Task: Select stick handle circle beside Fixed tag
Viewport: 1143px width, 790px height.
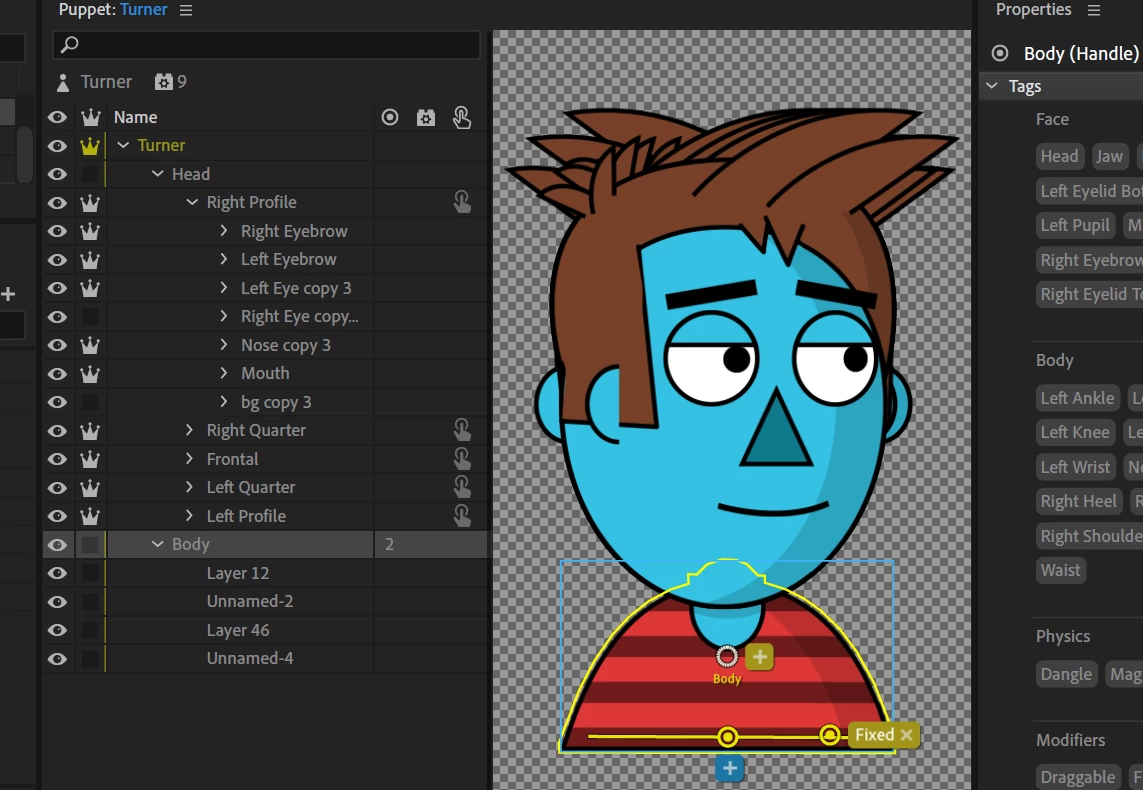Action: coord(830,735)
